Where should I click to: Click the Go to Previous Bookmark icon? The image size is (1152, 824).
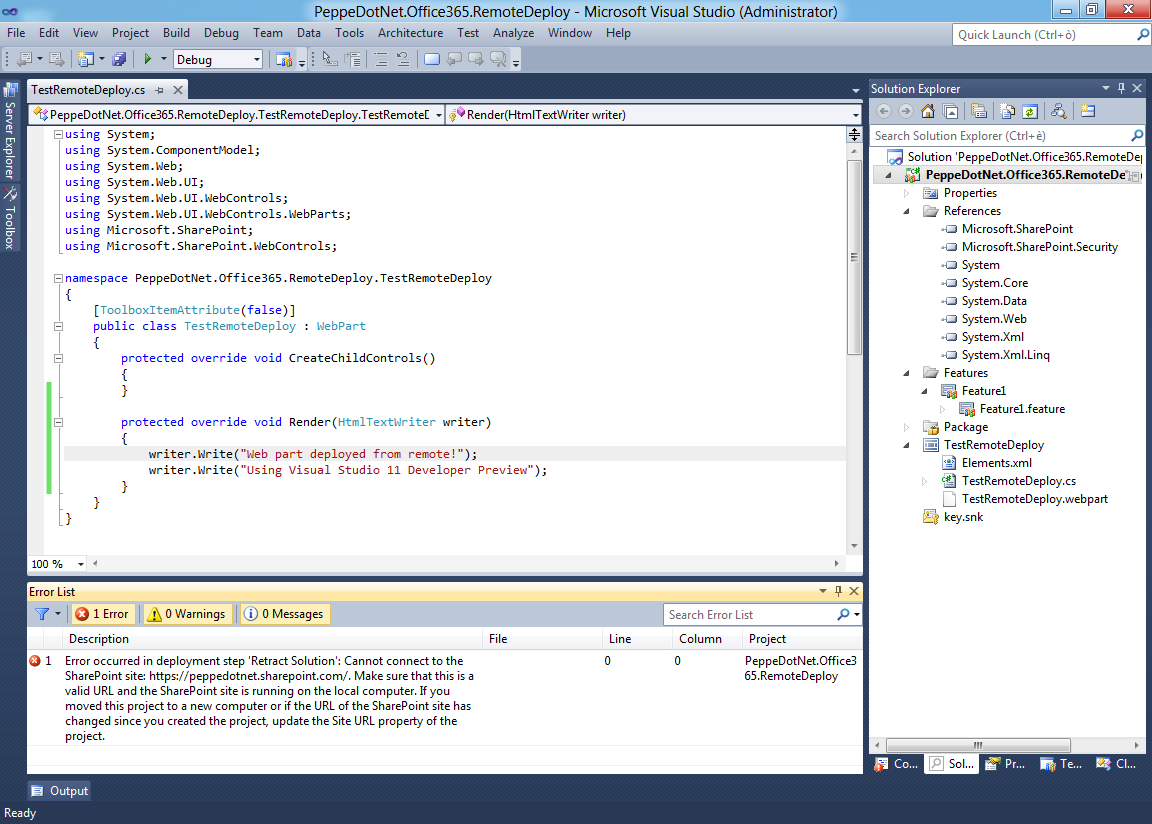454,59
